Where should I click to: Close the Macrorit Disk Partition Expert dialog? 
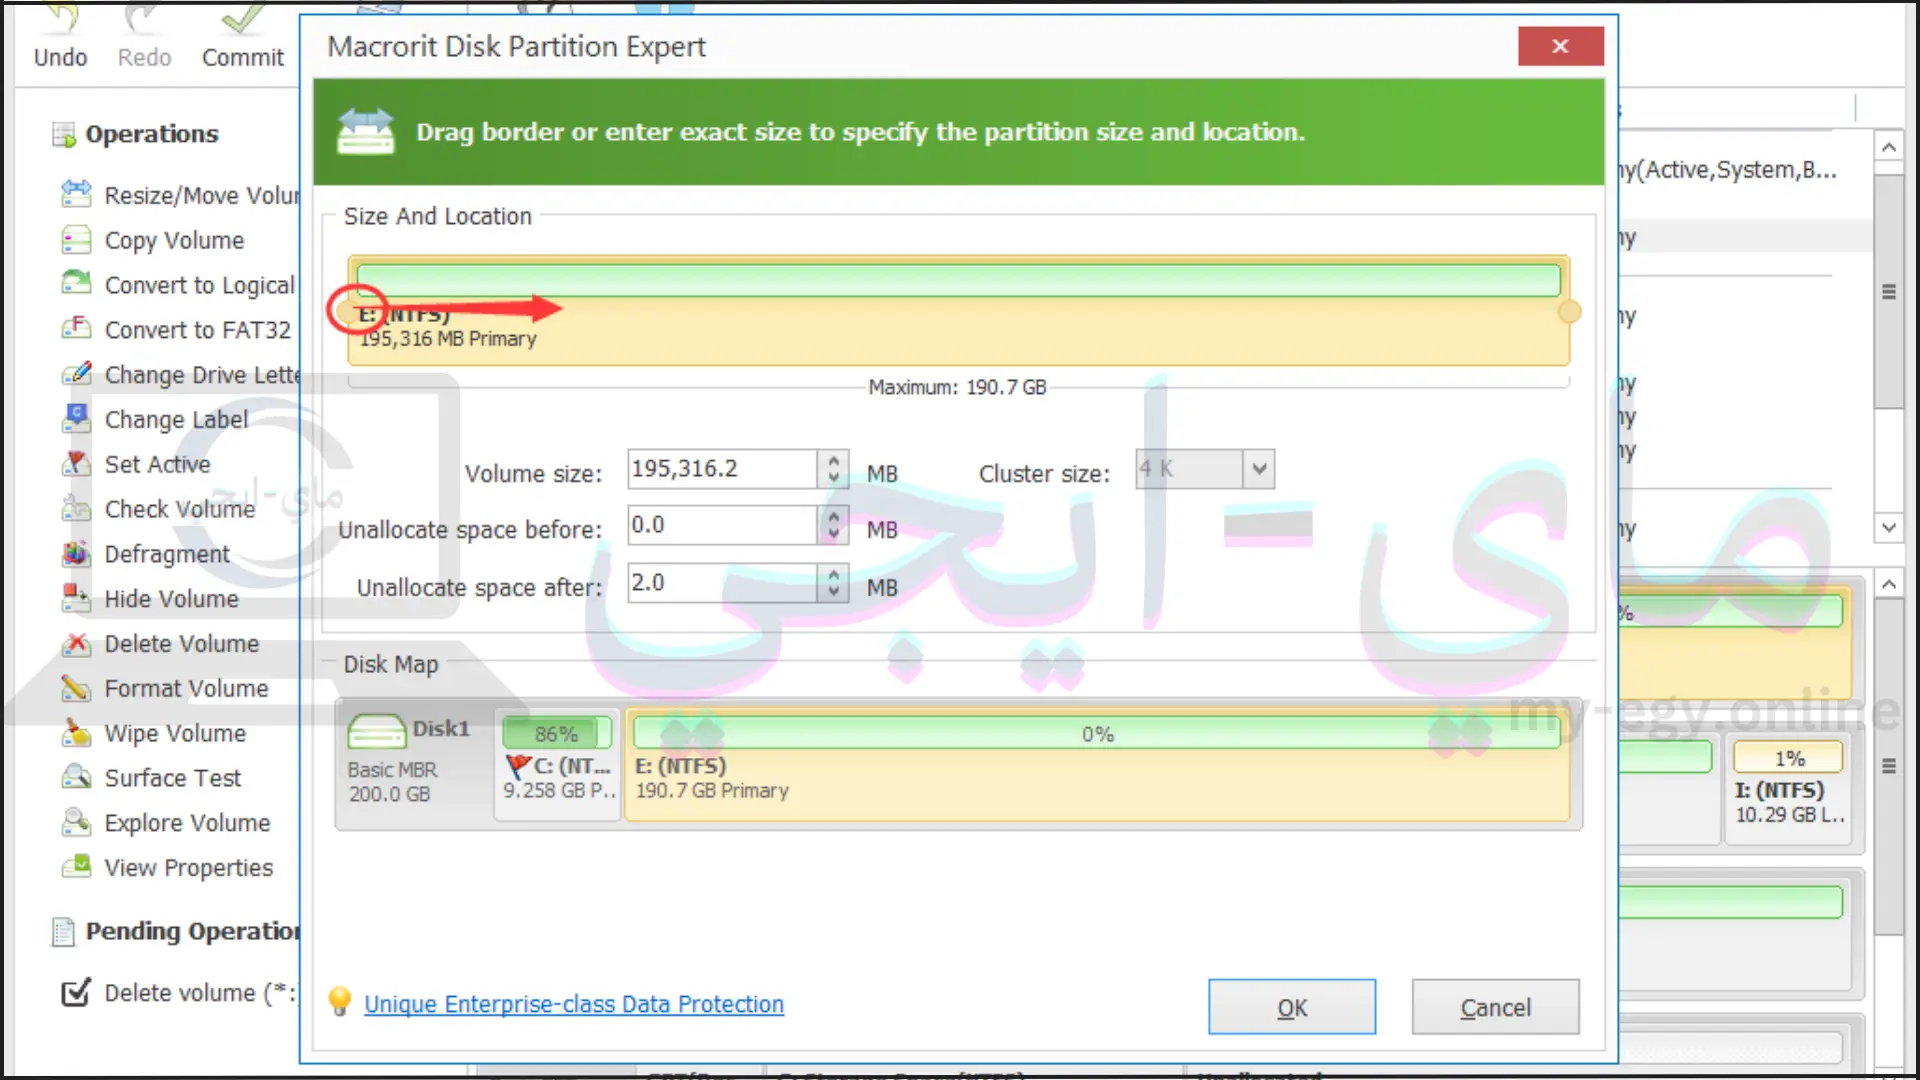click(1560, 46)
